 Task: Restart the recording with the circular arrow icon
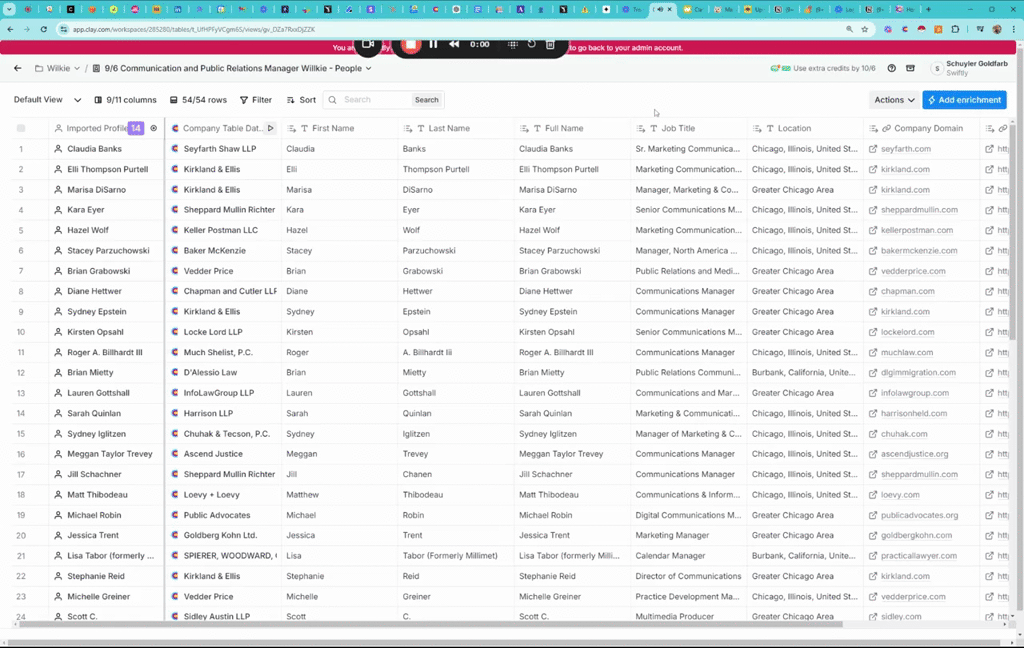pyautogui.click(x=531, y=44)
